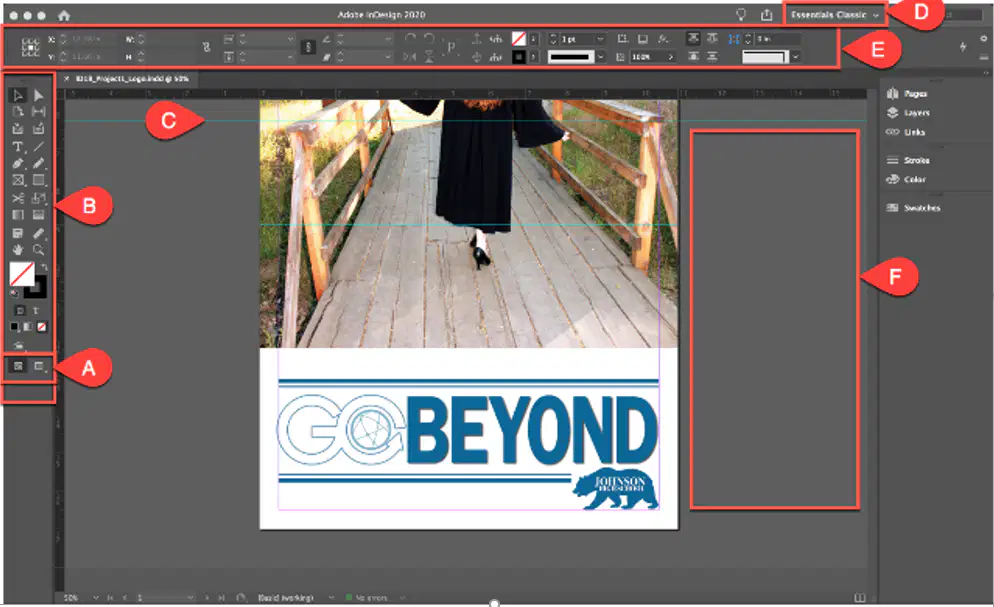The height and width of the screenshot is (607, 994).
Task: Select the Zoom magnifier tool
Action: coord(39,250)
